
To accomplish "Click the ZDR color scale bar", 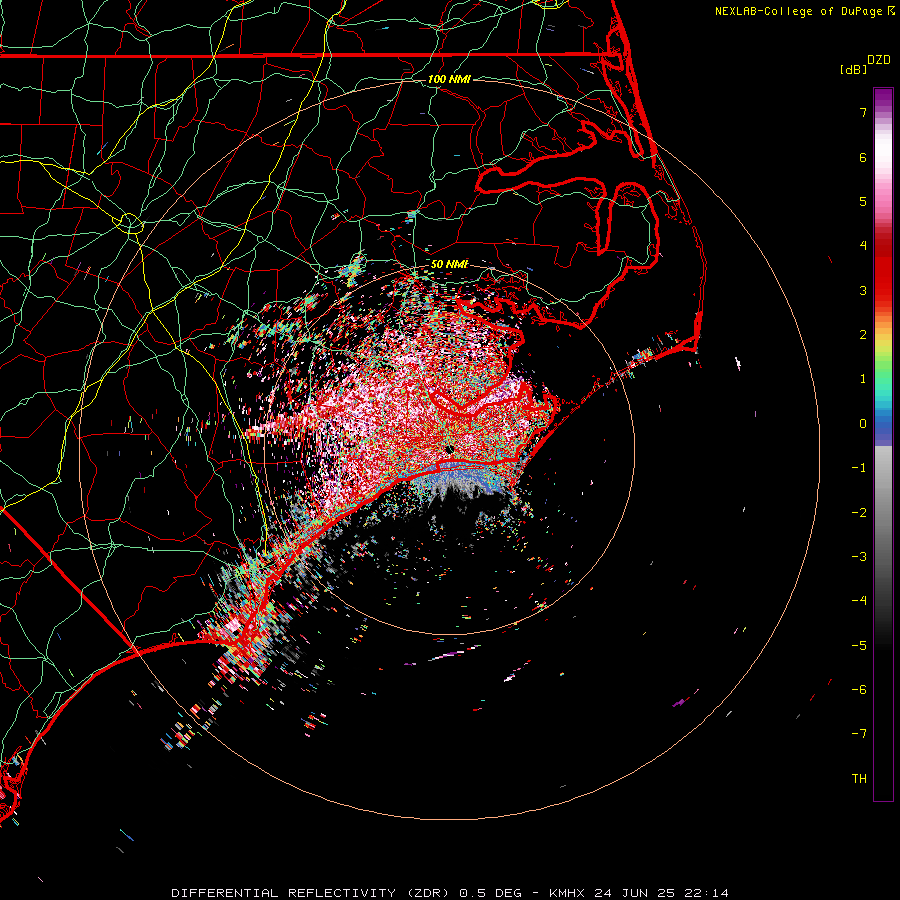I will 883,444.
